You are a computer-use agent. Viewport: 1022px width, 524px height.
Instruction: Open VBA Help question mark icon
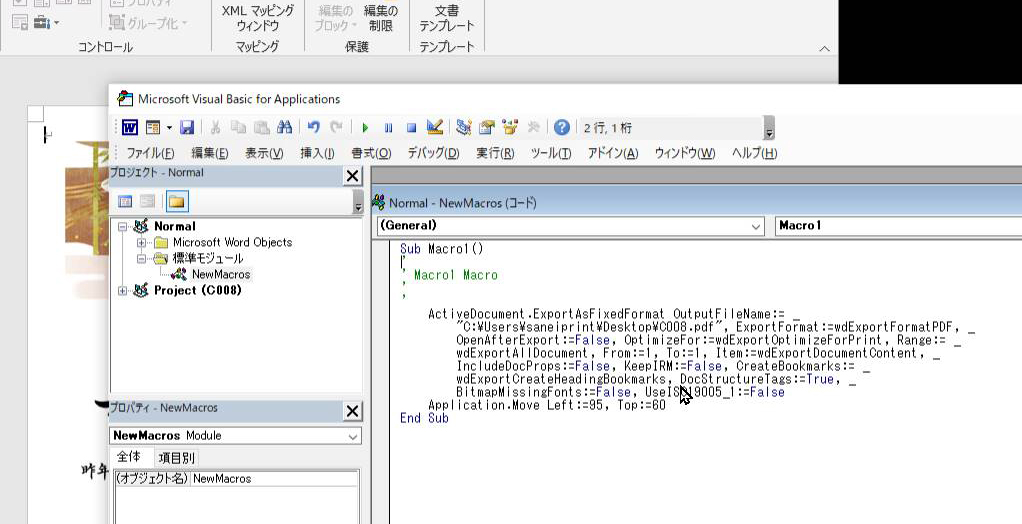(x=562, y=128)
